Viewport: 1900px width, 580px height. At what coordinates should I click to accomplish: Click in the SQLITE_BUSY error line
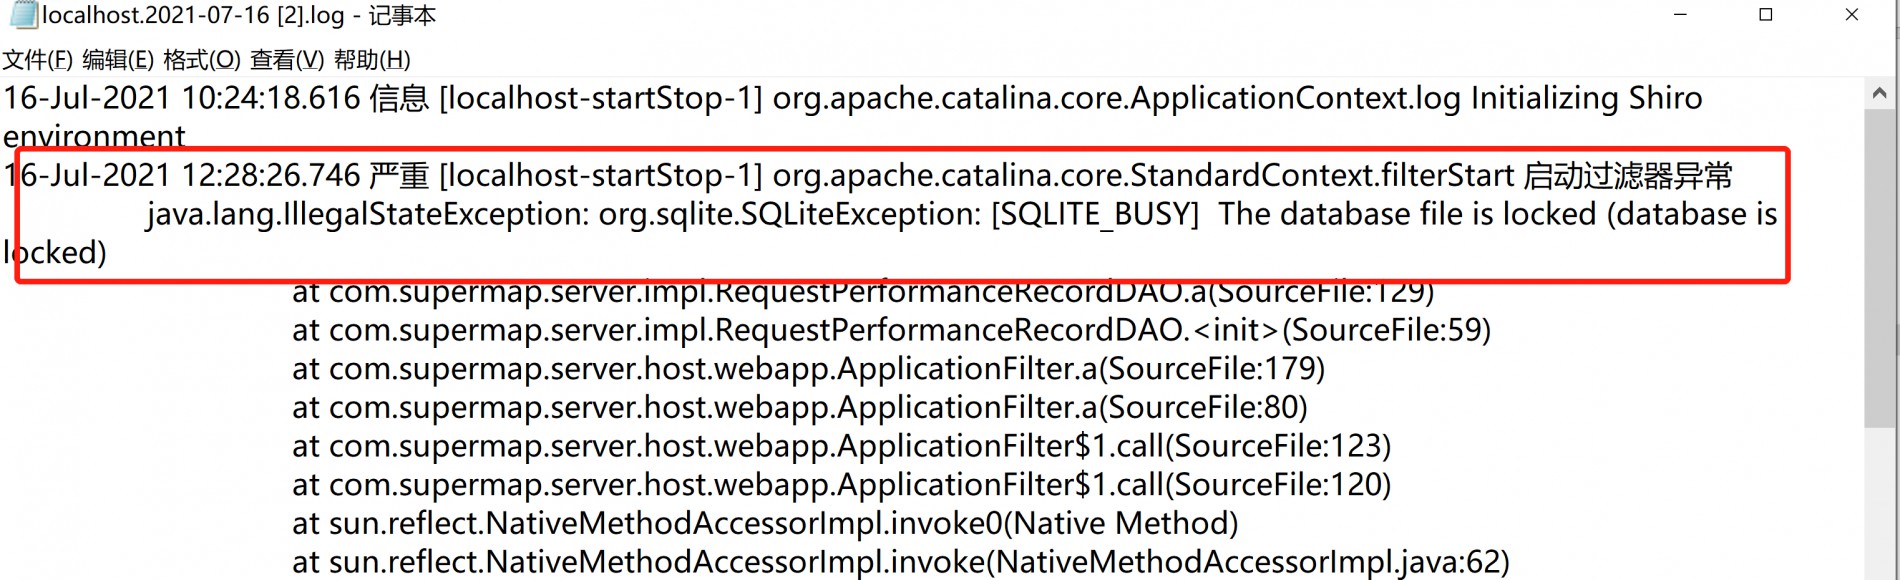[x=961, y=214]
